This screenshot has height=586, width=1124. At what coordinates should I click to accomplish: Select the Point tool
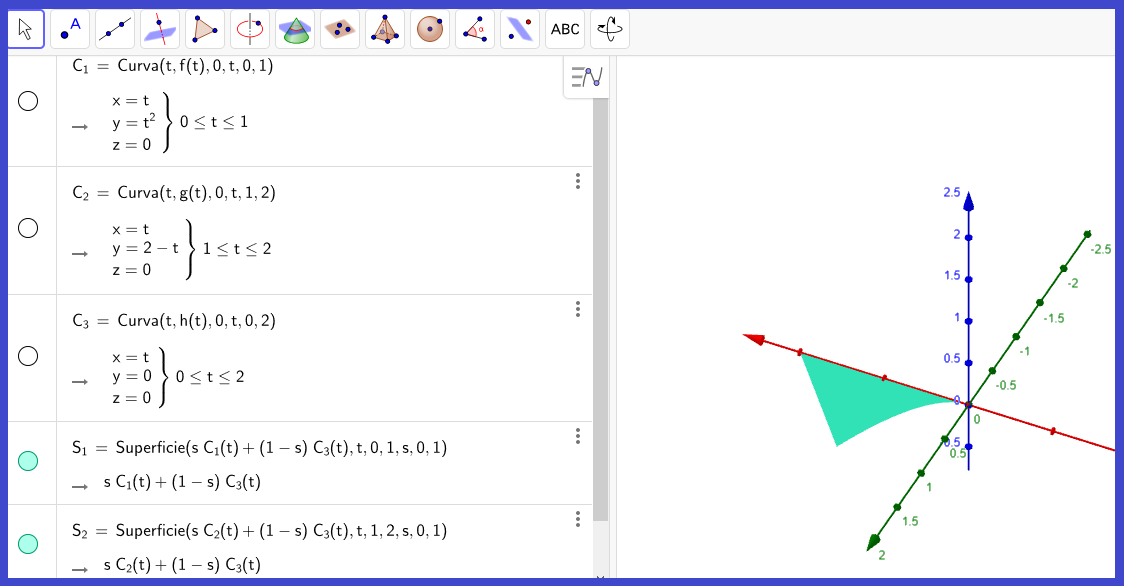point(70,30)
